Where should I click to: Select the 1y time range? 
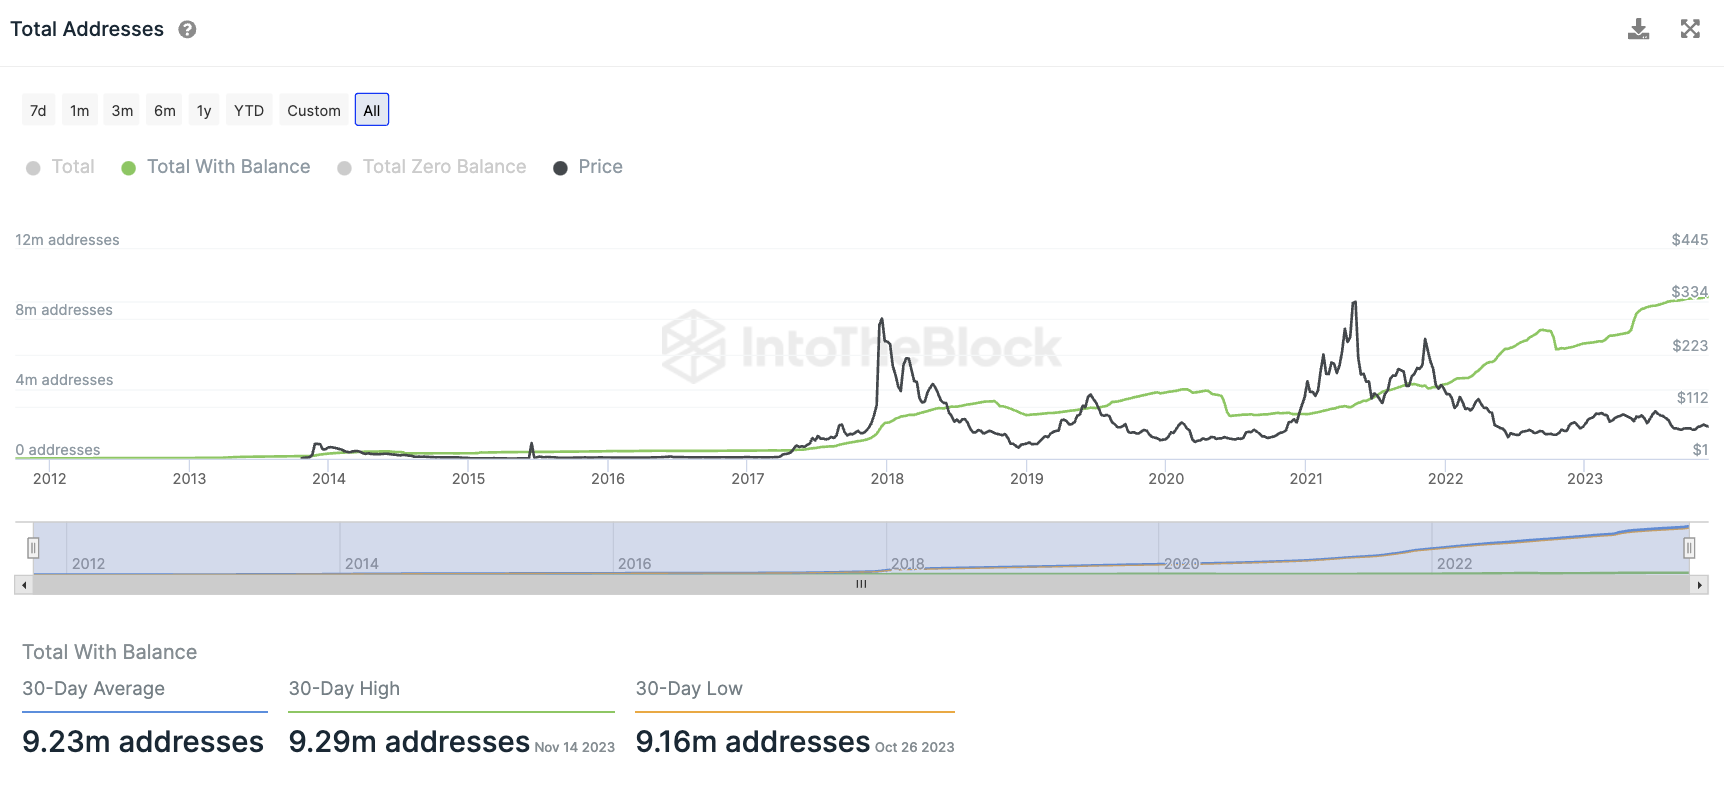(x=204, y=110)
